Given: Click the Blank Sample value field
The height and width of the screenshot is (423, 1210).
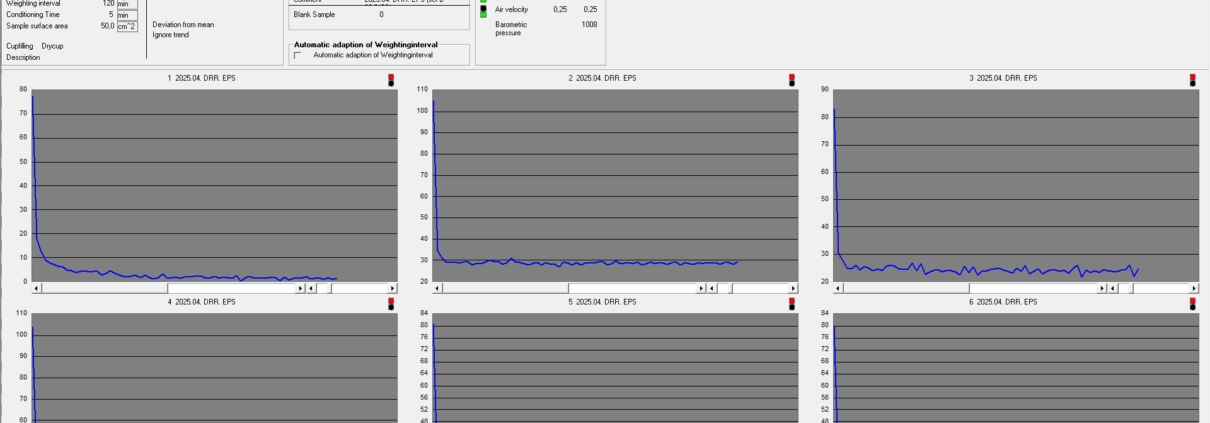Looking at the screenshot, I should pos(381,15).
